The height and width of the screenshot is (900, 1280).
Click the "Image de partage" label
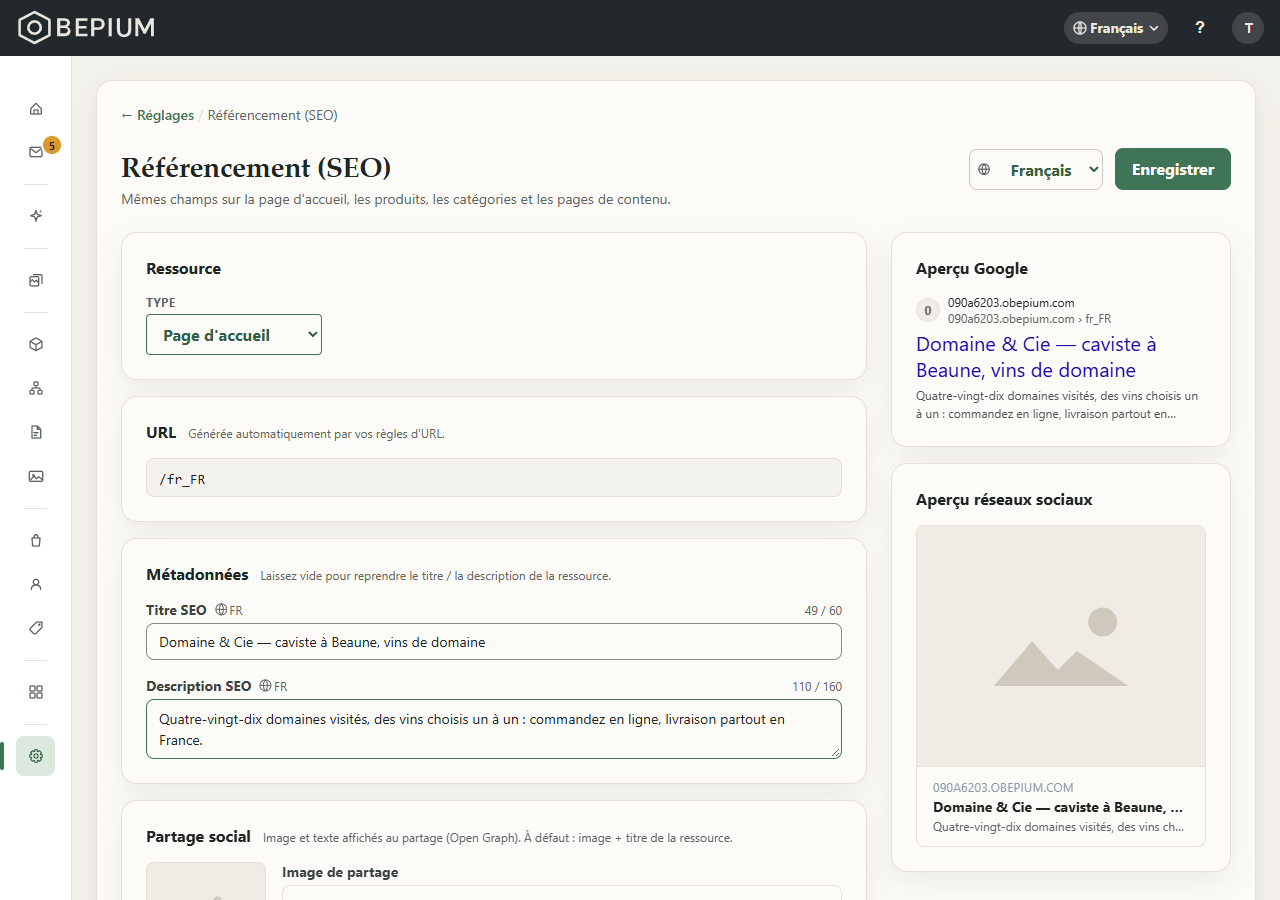pyautogui.click(x=340, y=872)
